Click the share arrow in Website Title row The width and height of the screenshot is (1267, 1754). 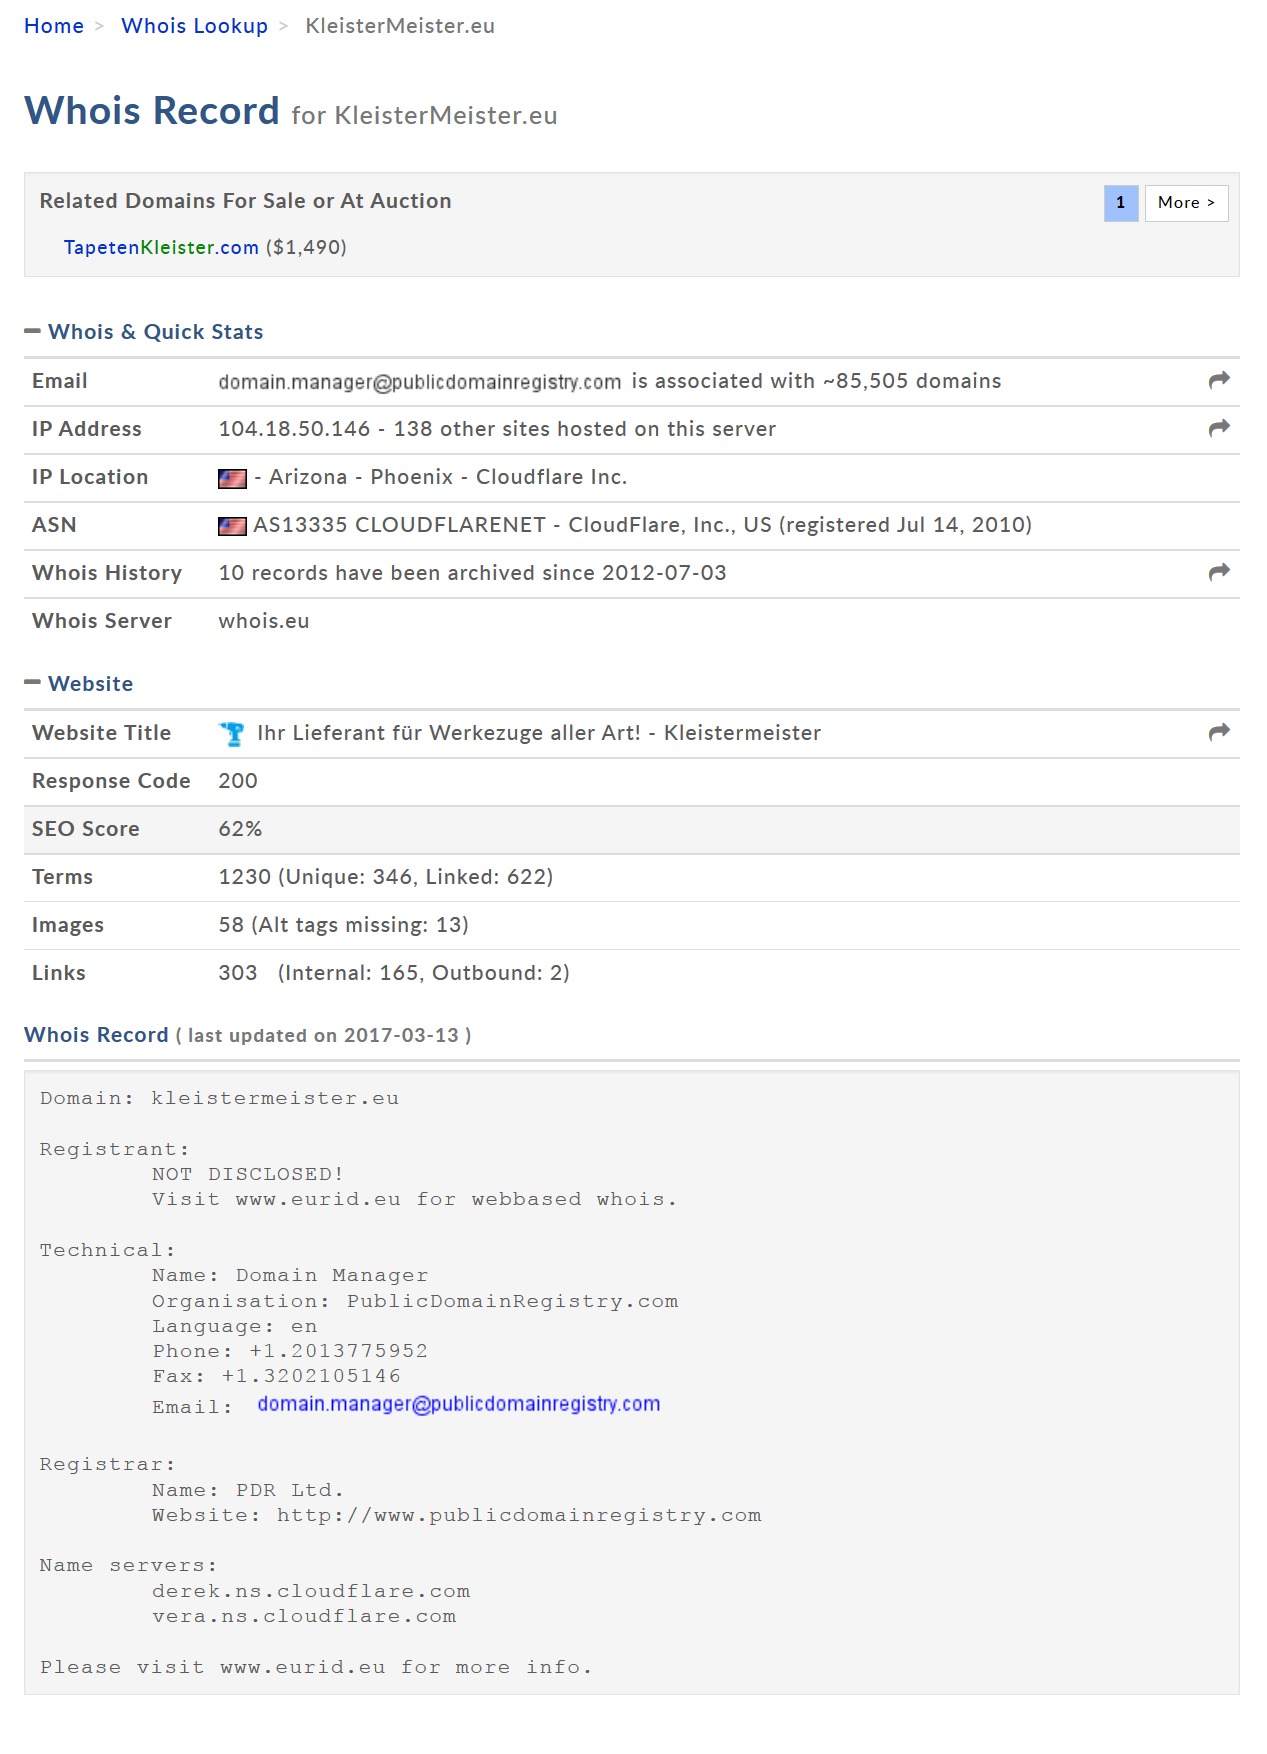(1218, 732)
